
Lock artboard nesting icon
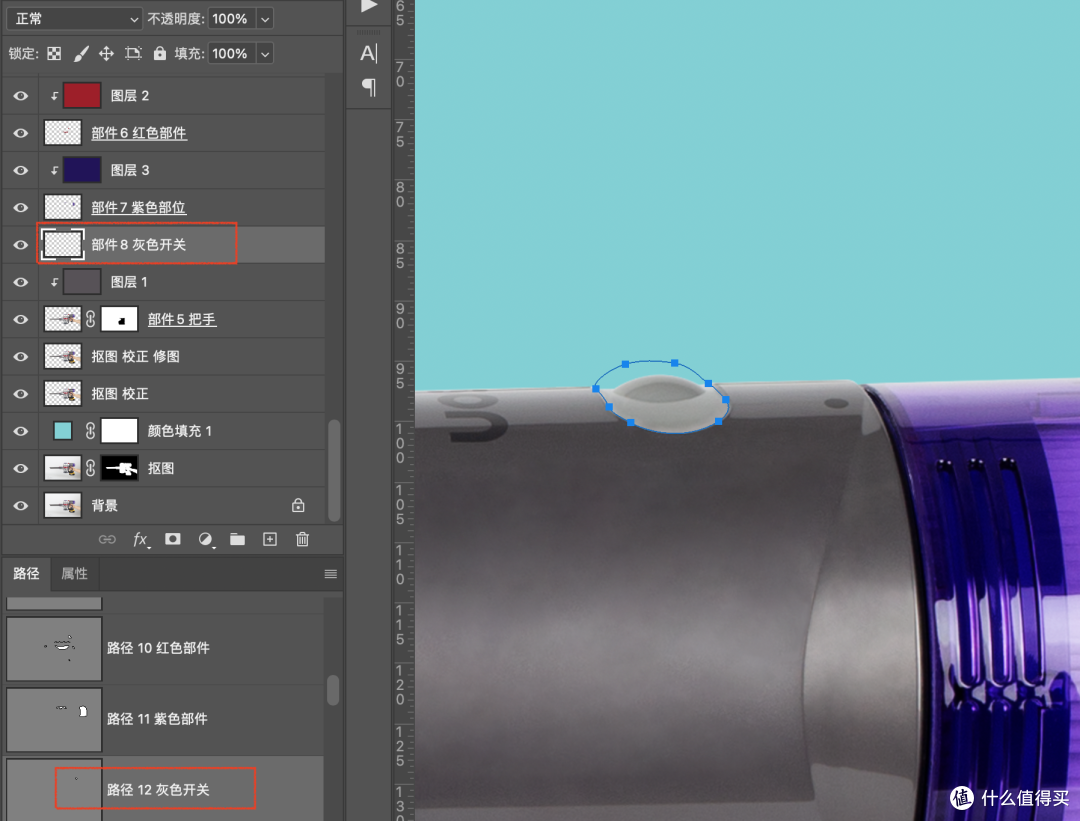point(133,54)
